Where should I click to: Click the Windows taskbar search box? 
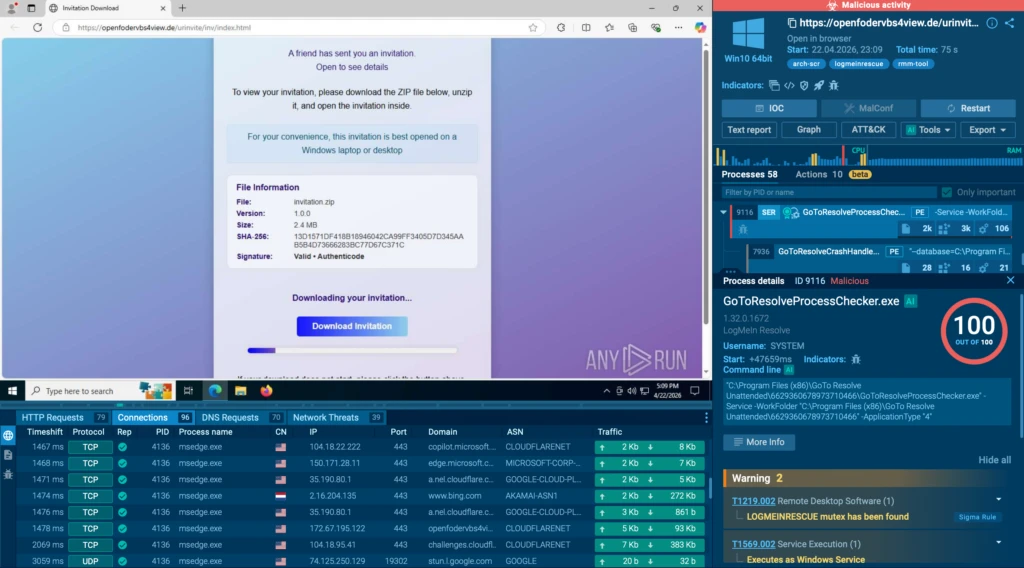82,390
